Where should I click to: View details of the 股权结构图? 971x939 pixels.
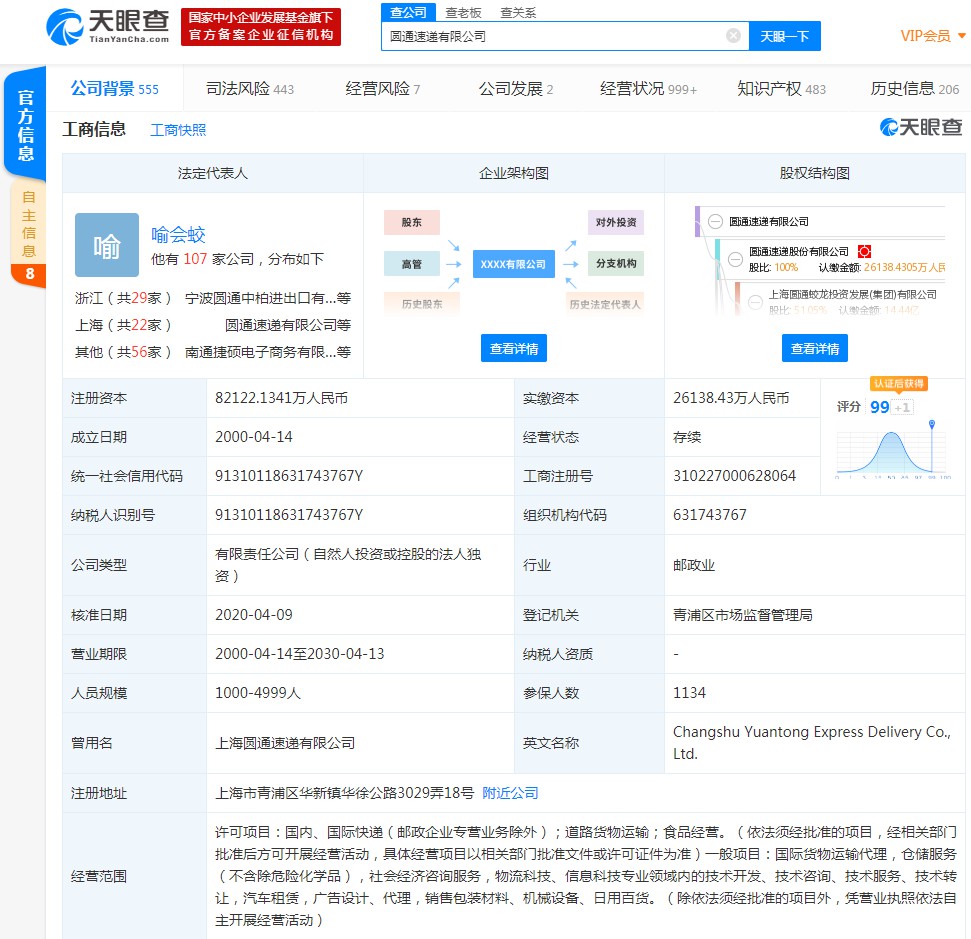[814, 348]
